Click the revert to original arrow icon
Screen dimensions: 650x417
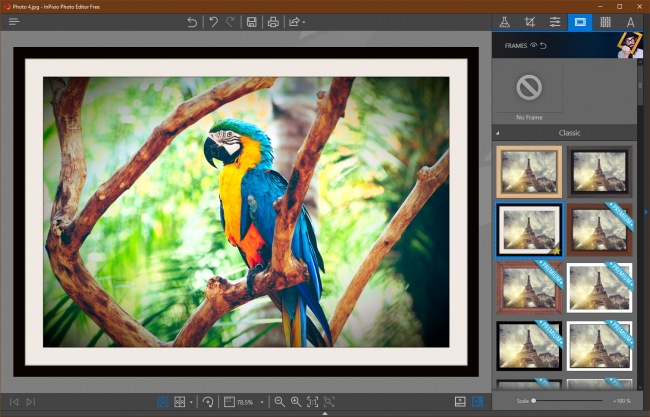(192, 22)
